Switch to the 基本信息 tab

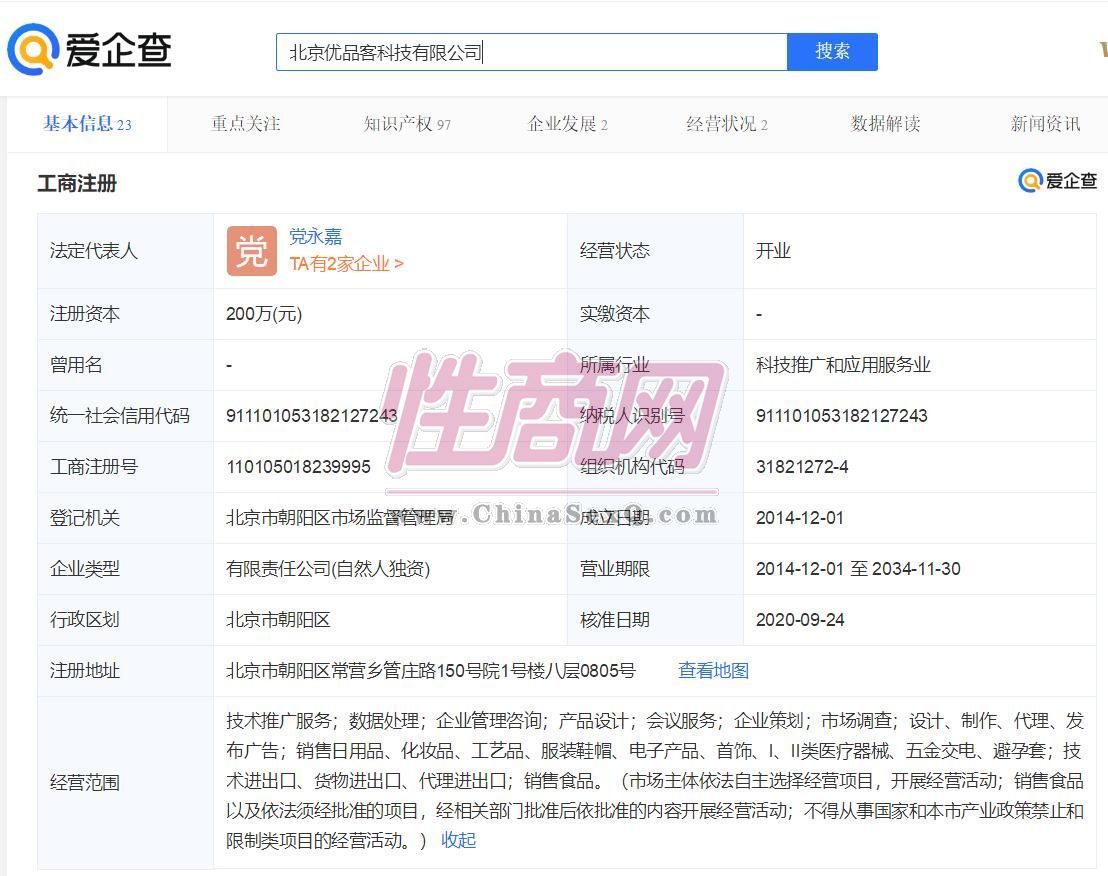pyautogui.click(x=86, y=124)
